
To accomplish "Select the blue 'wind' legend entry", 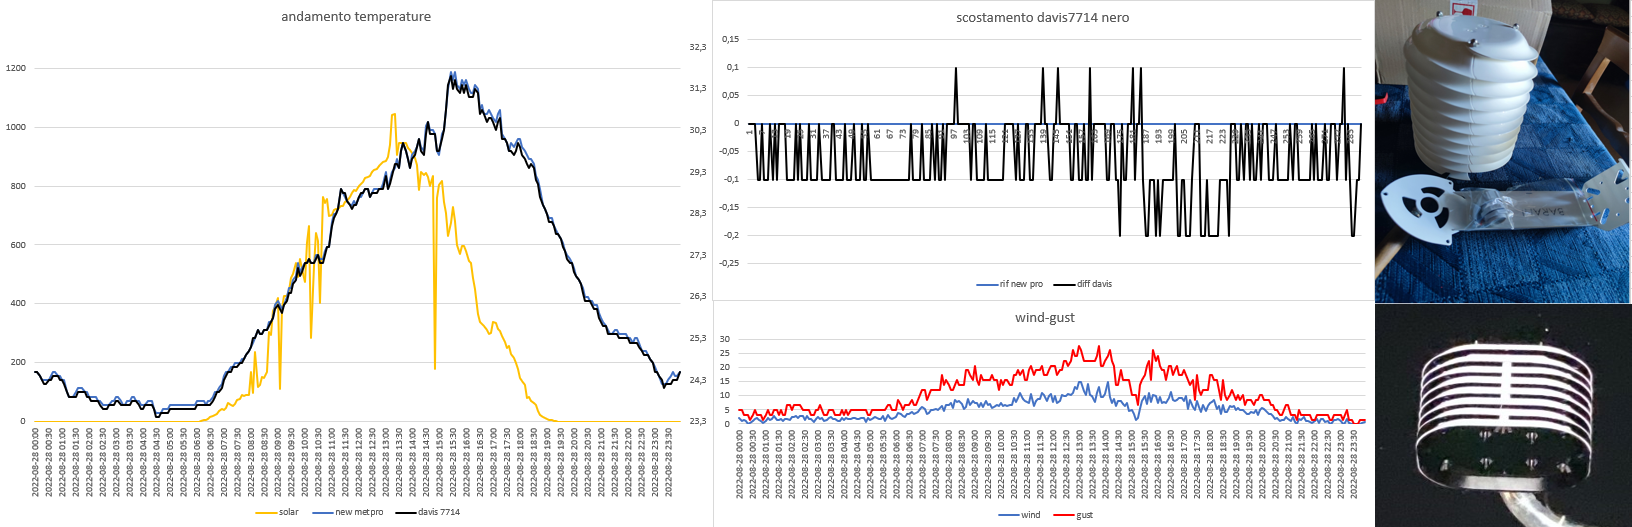I will (x=1030, y=515).
